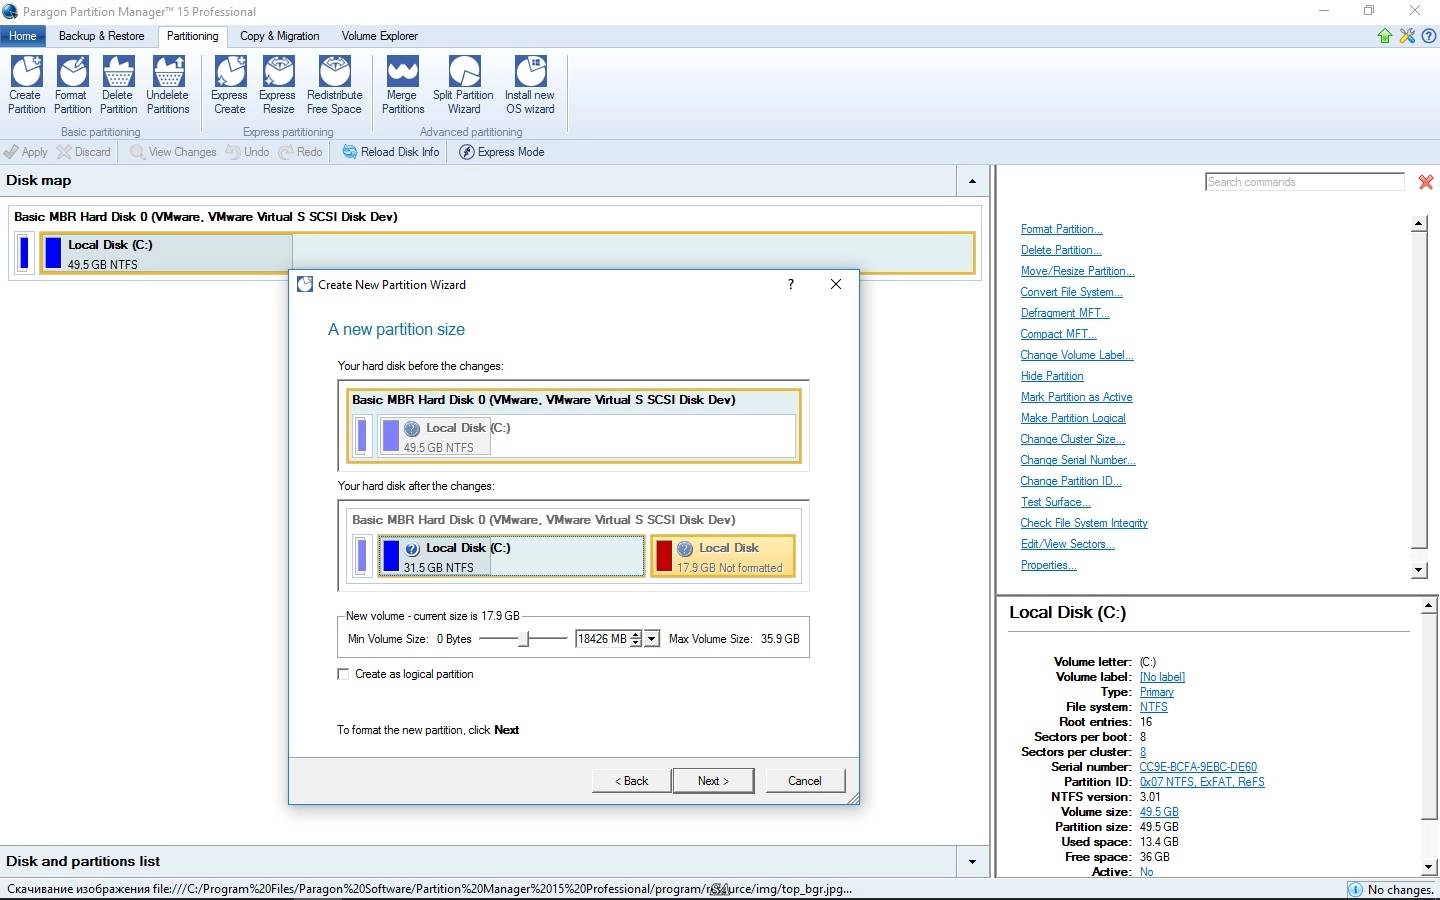The height and width of the screenshot is (900, 1440).
Task: Click Change Volume Label link
Action: coord(1077,355)
